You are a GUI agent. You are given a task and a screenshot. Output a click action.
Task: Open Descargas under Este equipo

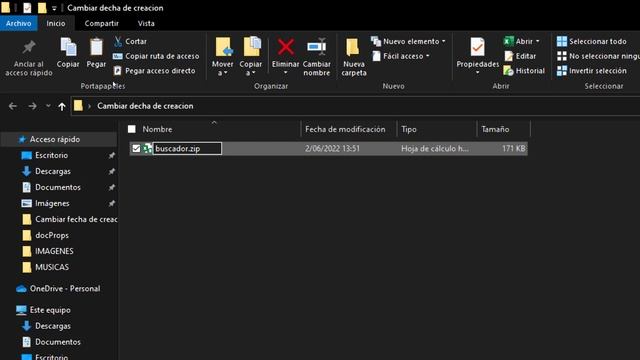[x=53, y=326]
